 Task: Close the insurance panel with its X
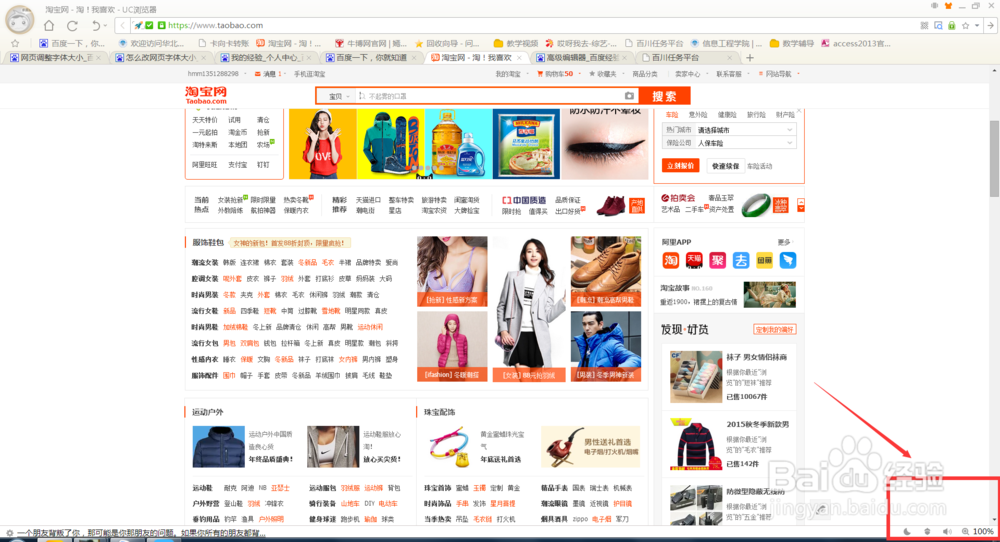click(798, 111)
